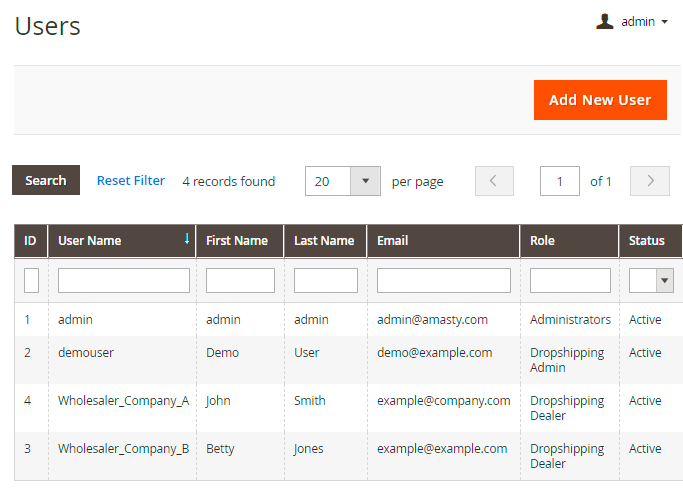The height and width of the screenshot is (491, 683).
Task: Go to the previous page arrow
Action: (493, 181)
